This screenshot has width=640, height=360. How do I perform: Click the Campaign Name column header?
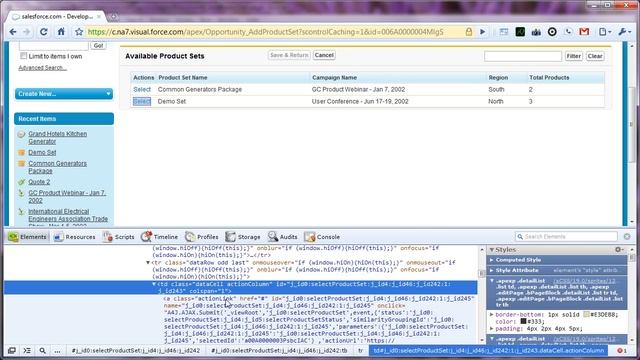[x=334, y=78]
